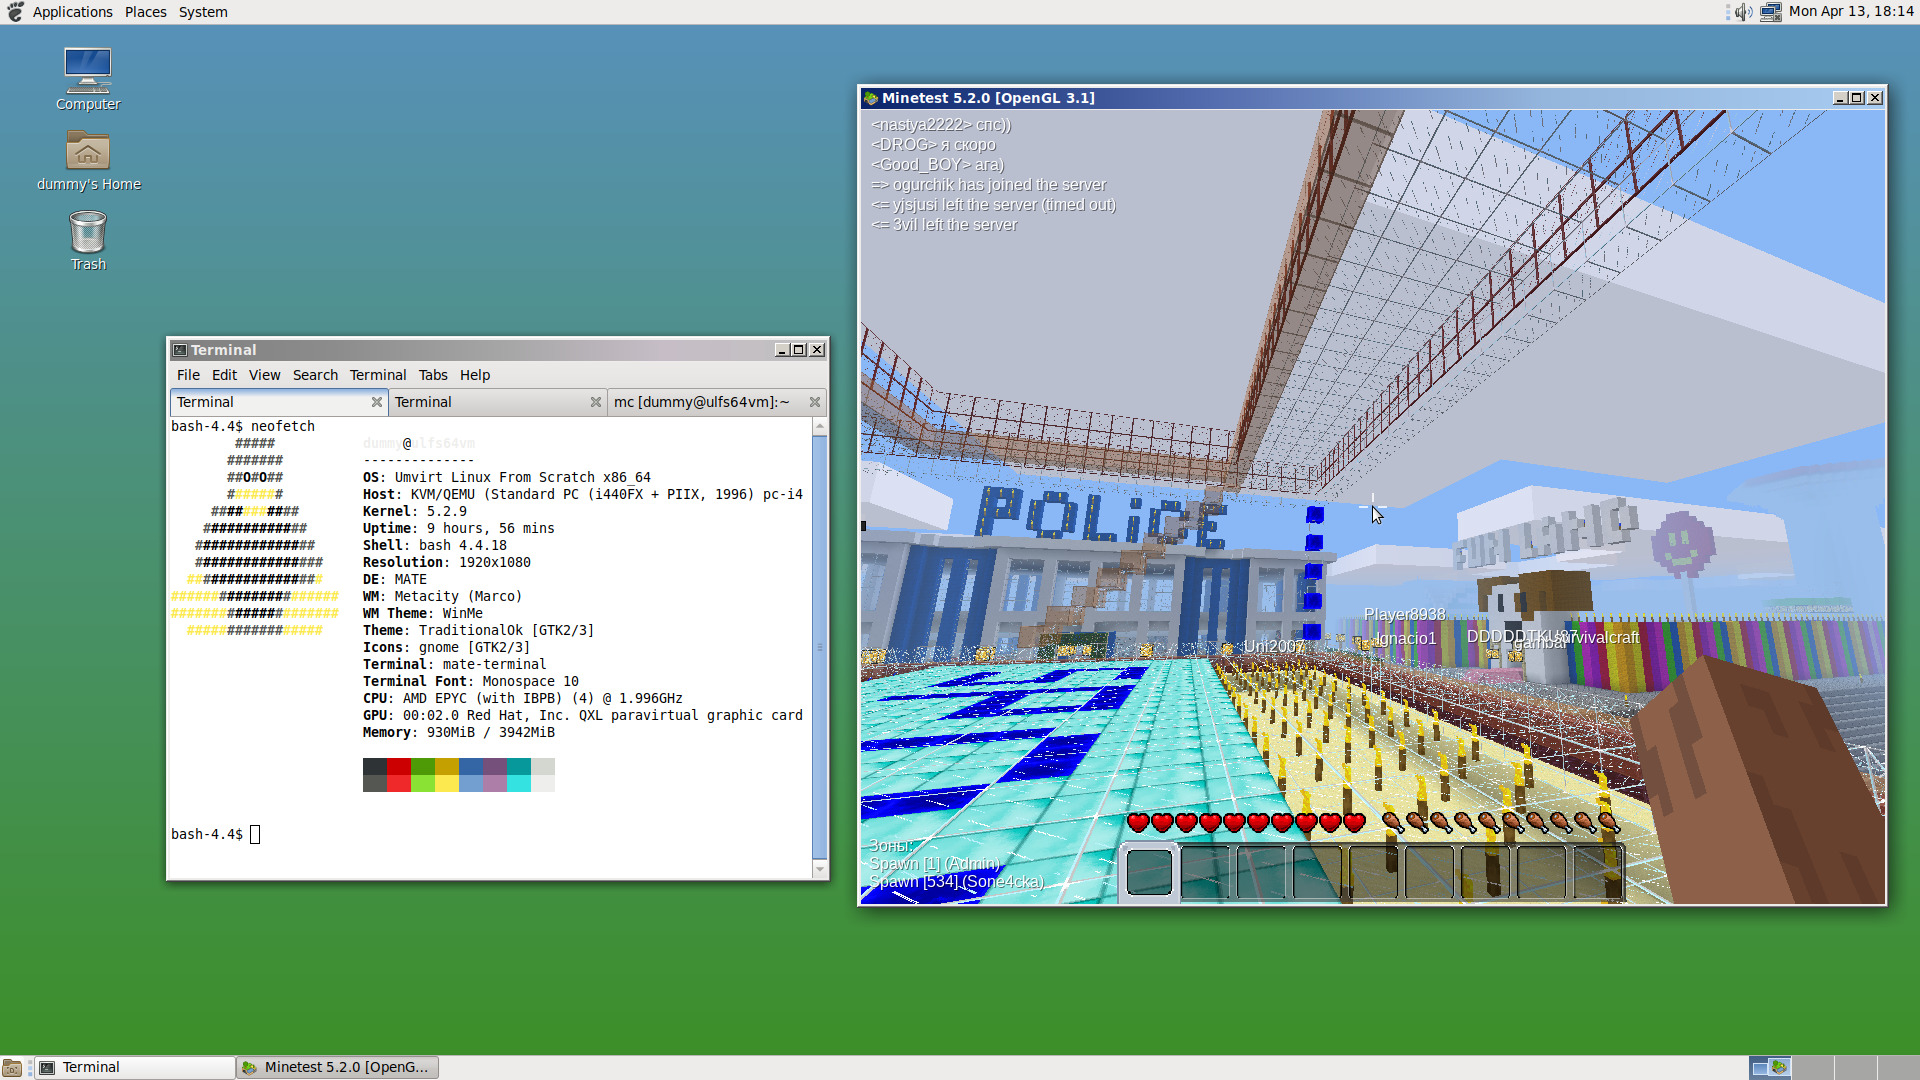Click the terminal scrollbar down arrow

pyautogui.click(x=820, y=870)
